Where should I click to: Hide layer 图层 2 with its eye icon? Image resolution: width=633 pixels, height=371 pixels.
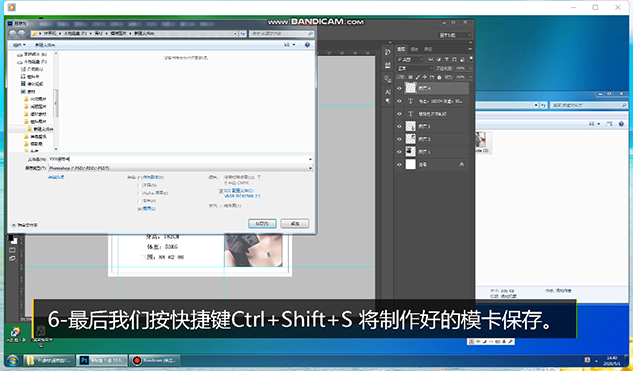pyautogui.click(x=399, y=139)
